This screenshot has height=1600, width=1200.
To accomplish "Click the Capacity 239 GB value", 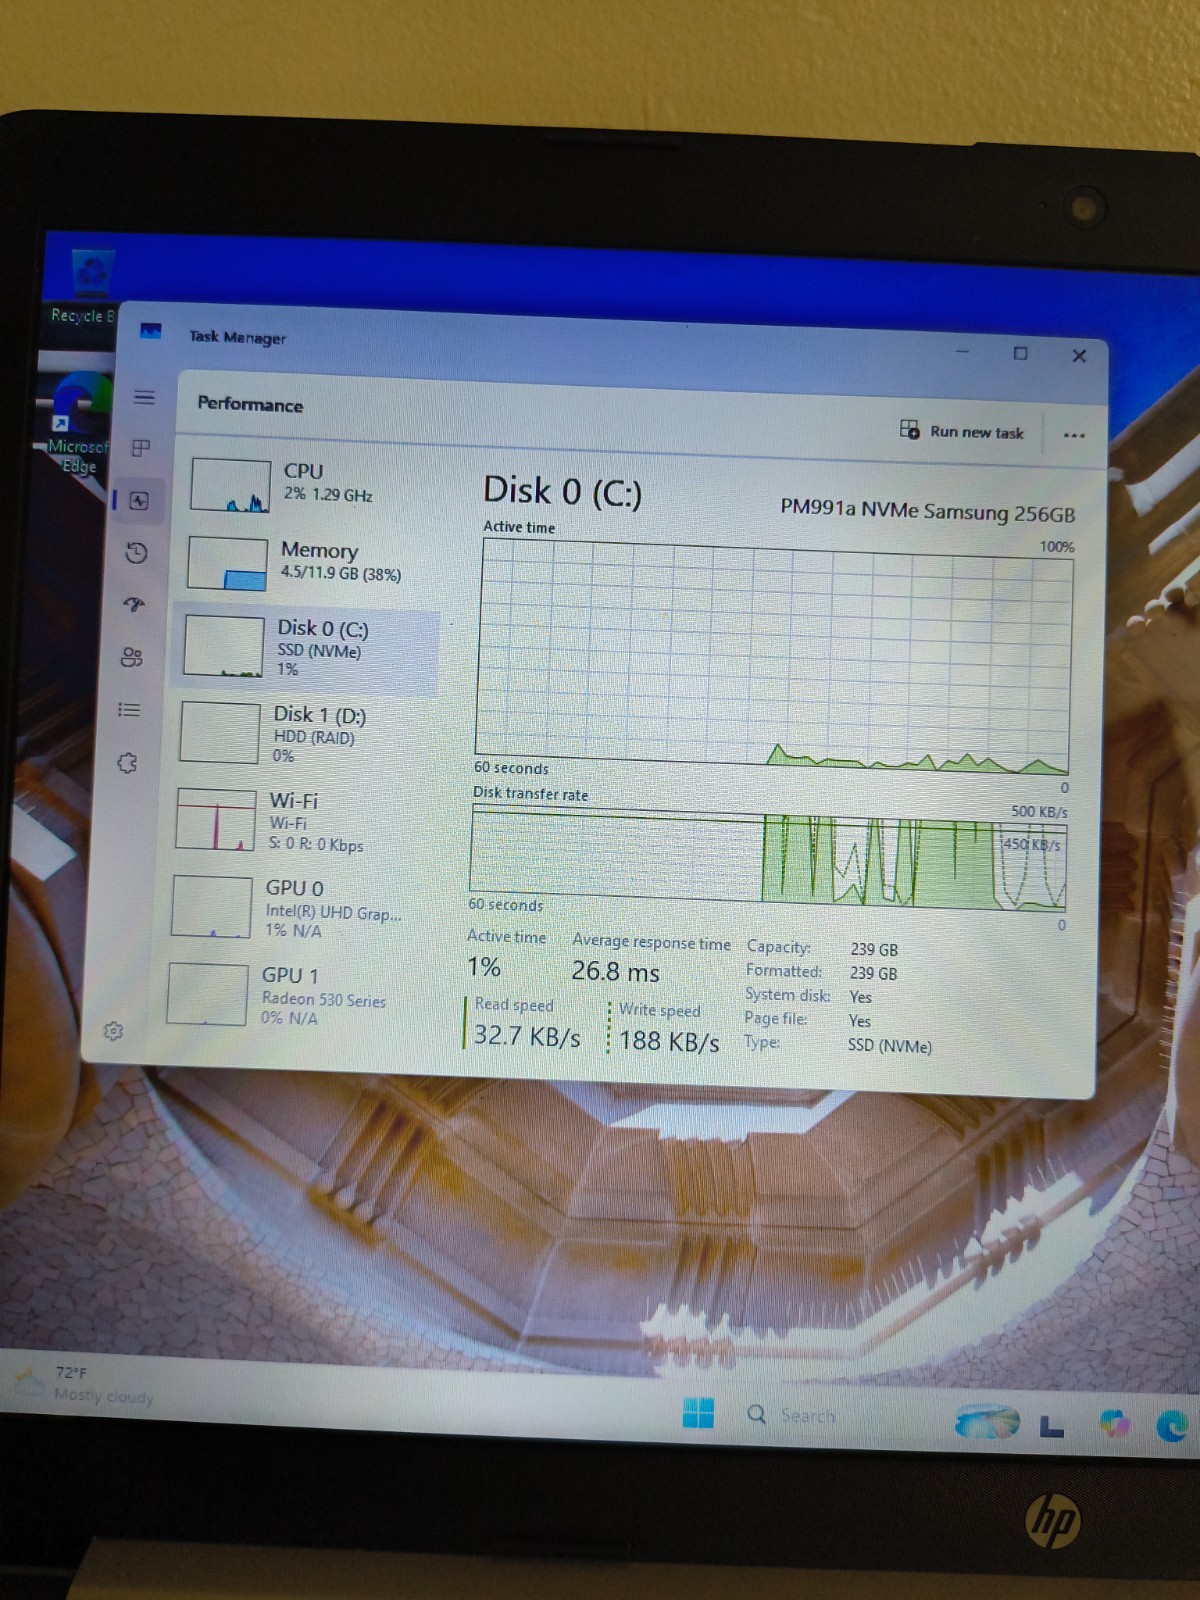I will click(x=874, y=949).
